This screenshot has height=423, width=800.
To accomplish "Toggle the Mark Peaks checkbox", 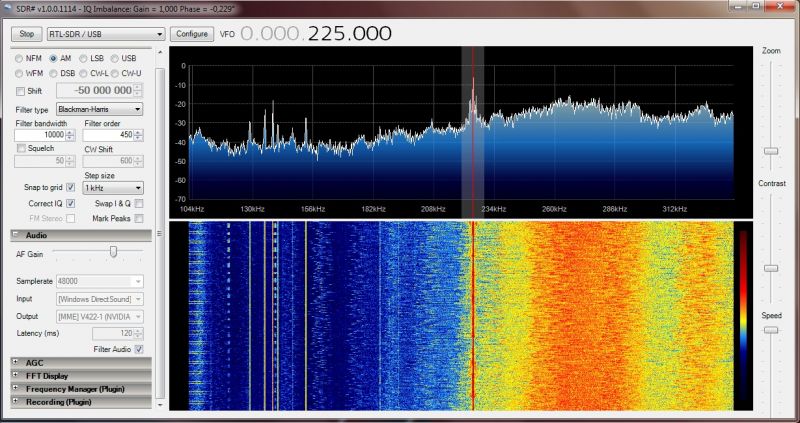I will point(139,218).
